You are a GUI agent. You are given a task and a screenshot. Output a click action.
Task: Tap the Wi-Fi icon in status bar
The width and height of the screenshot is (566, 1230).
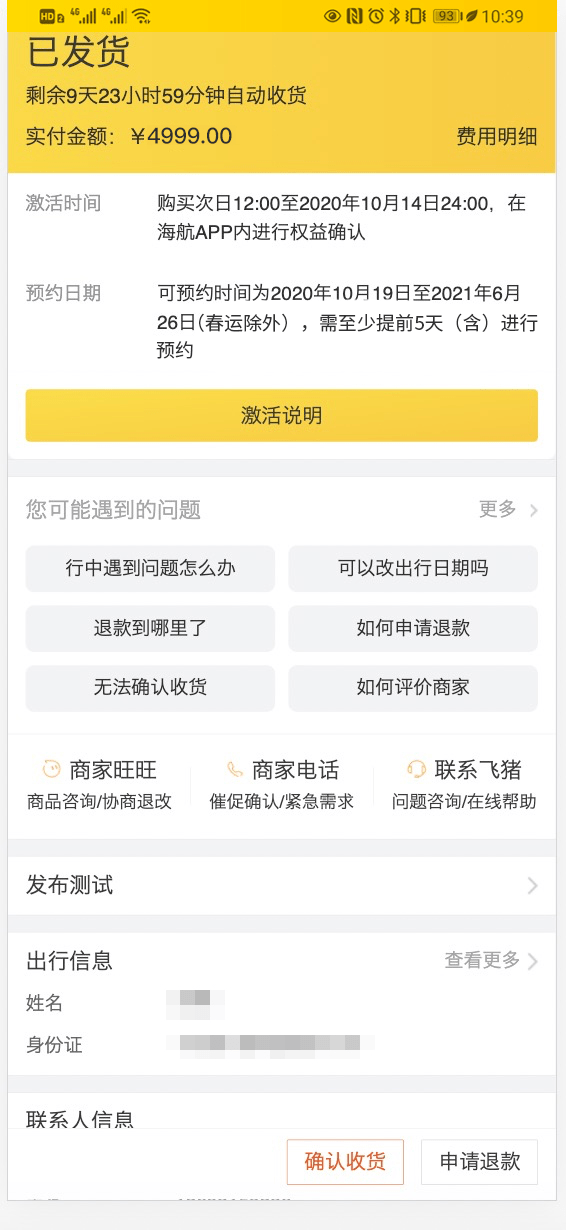click(141, 16)
